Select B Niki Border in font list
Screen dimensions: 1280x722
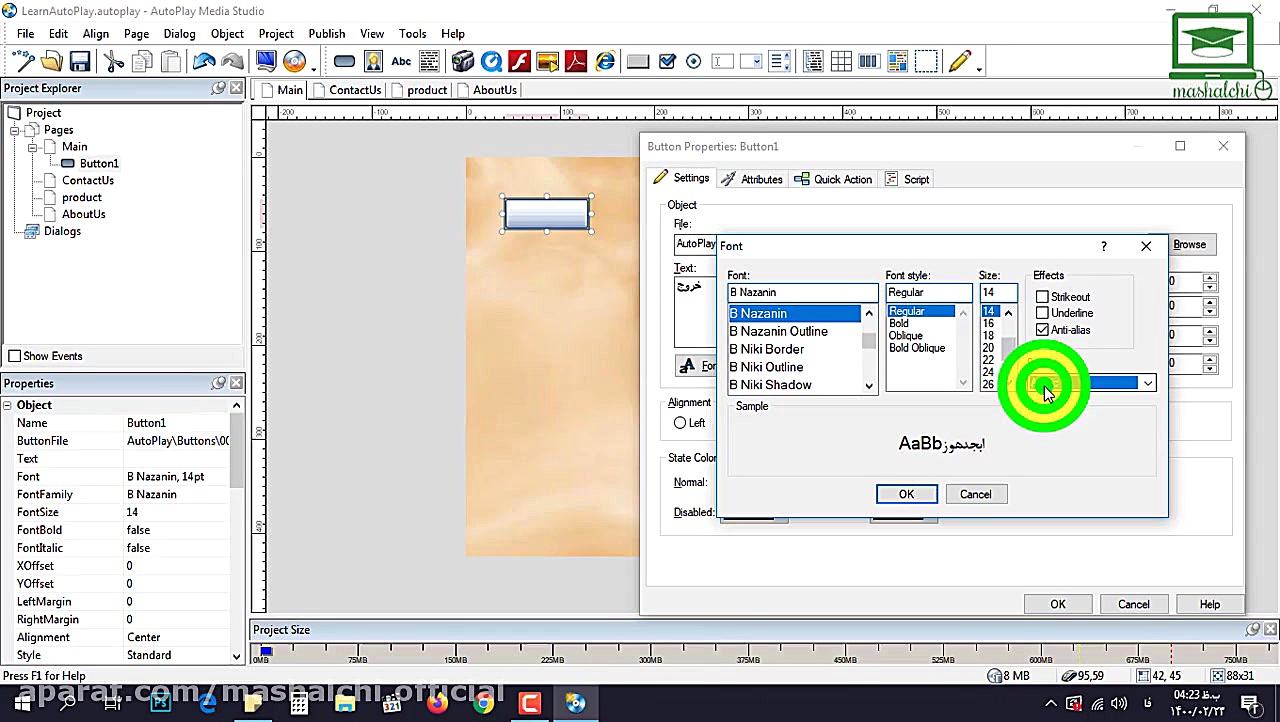(x=766, y=349)
